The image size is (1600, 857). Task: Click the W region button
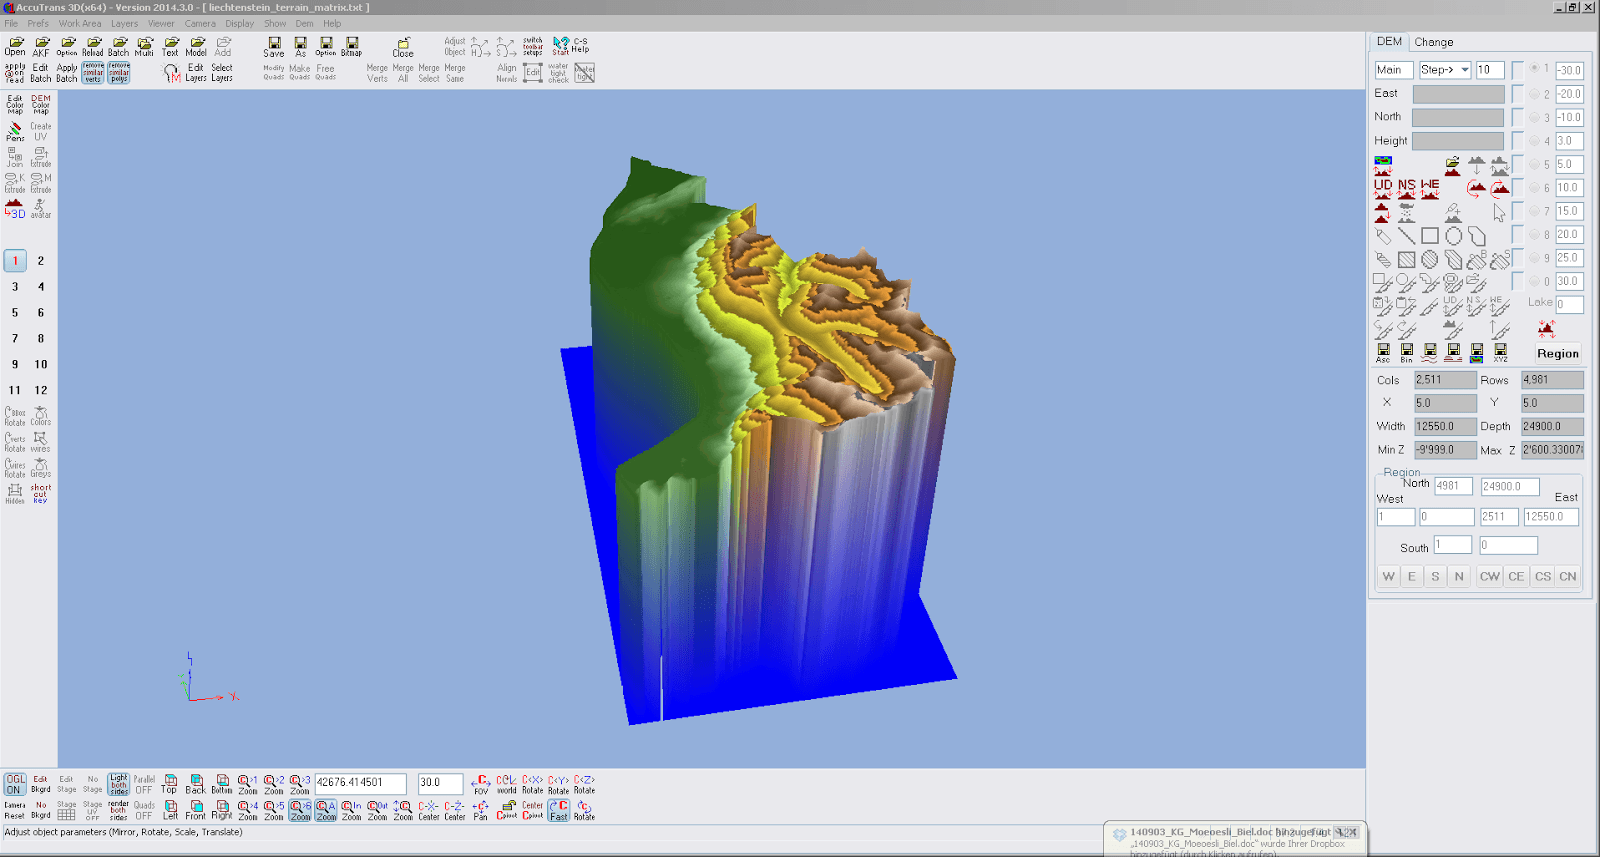coord(1388,576)
